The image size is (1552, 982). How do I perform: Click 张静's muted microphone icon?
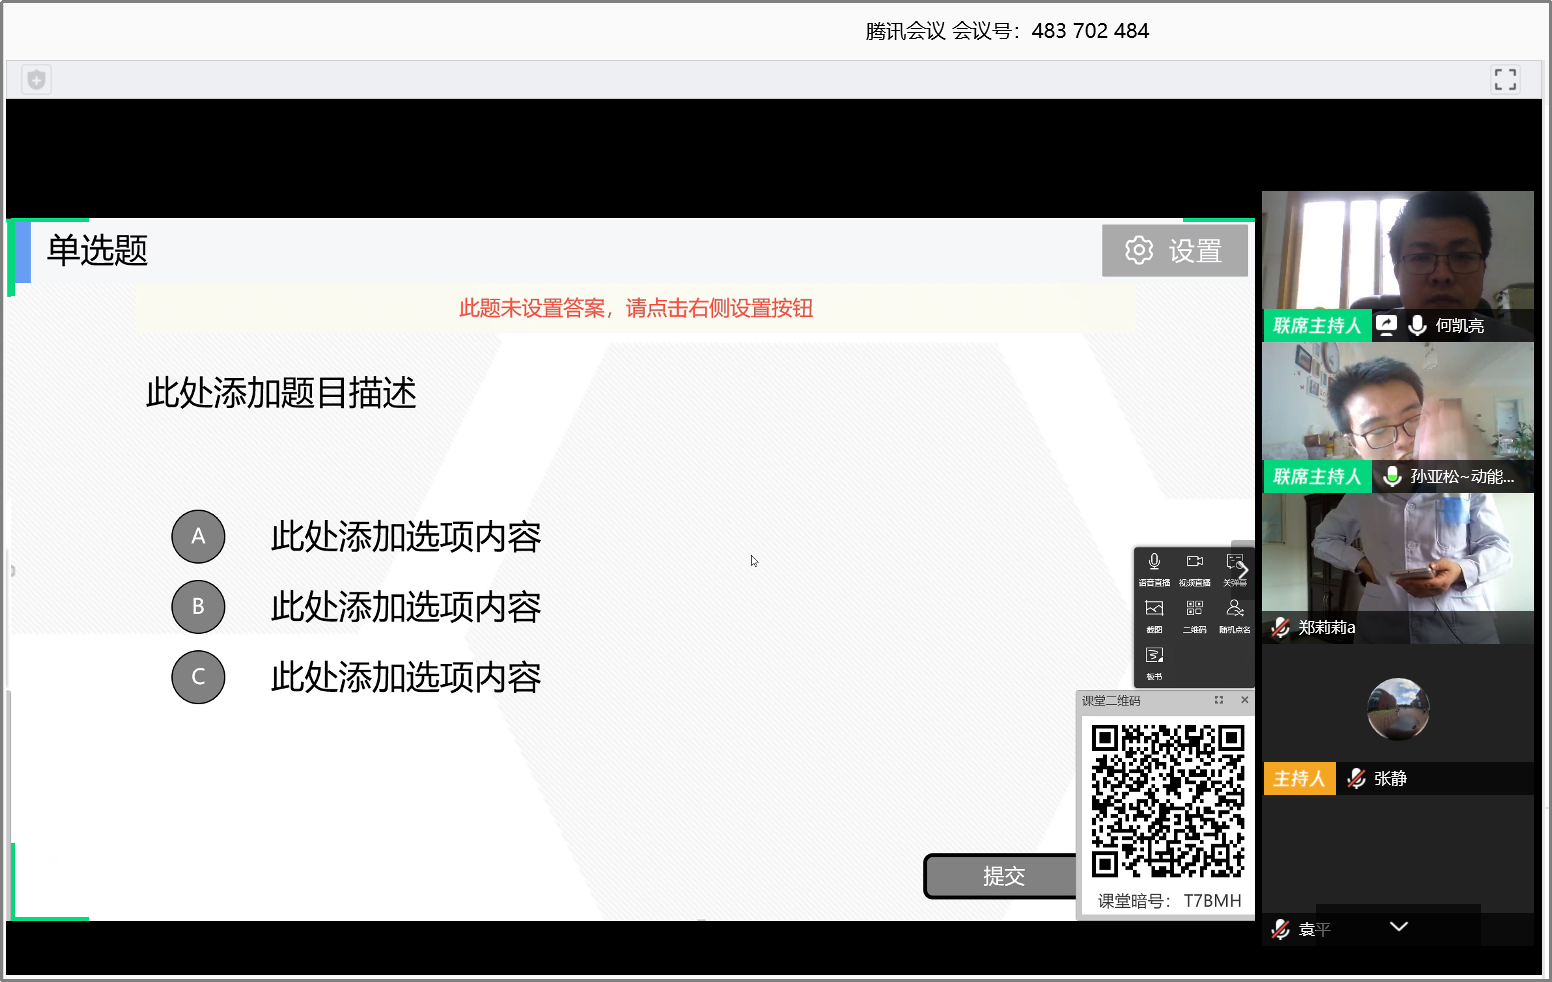pos(1356,778)
